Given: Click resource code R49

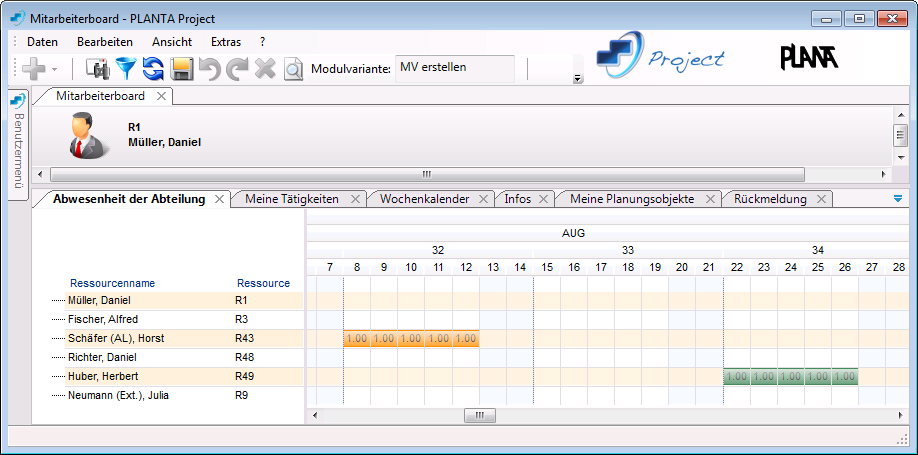Looking at the screenshot, I should (x=244, y=377).
